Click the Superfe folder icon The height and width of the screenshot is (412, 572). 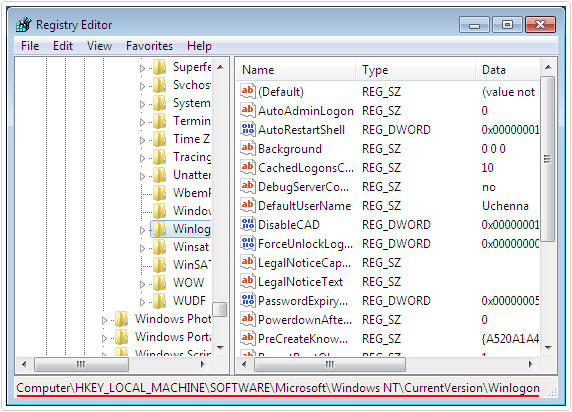coord(159,67)
